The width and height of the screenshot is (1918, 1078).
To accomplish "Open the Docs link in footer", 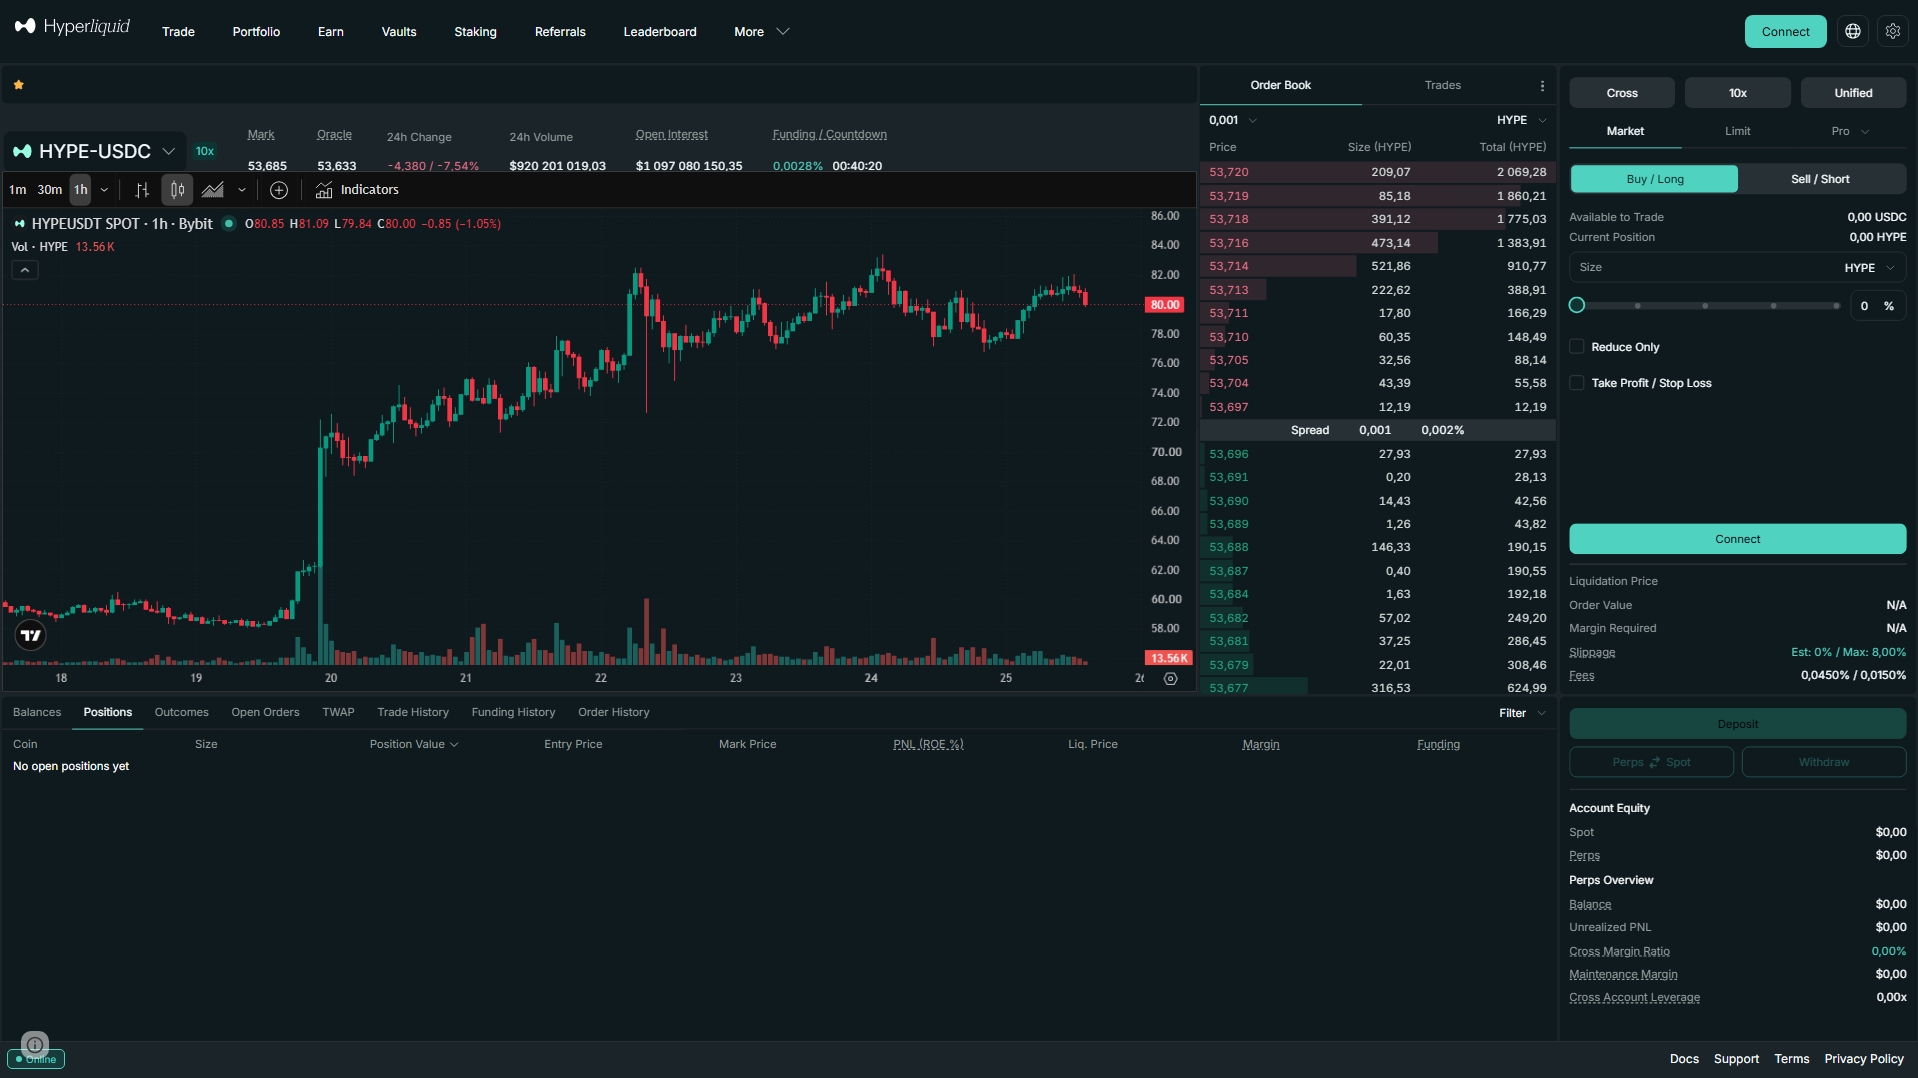I will (1684, 1059).
